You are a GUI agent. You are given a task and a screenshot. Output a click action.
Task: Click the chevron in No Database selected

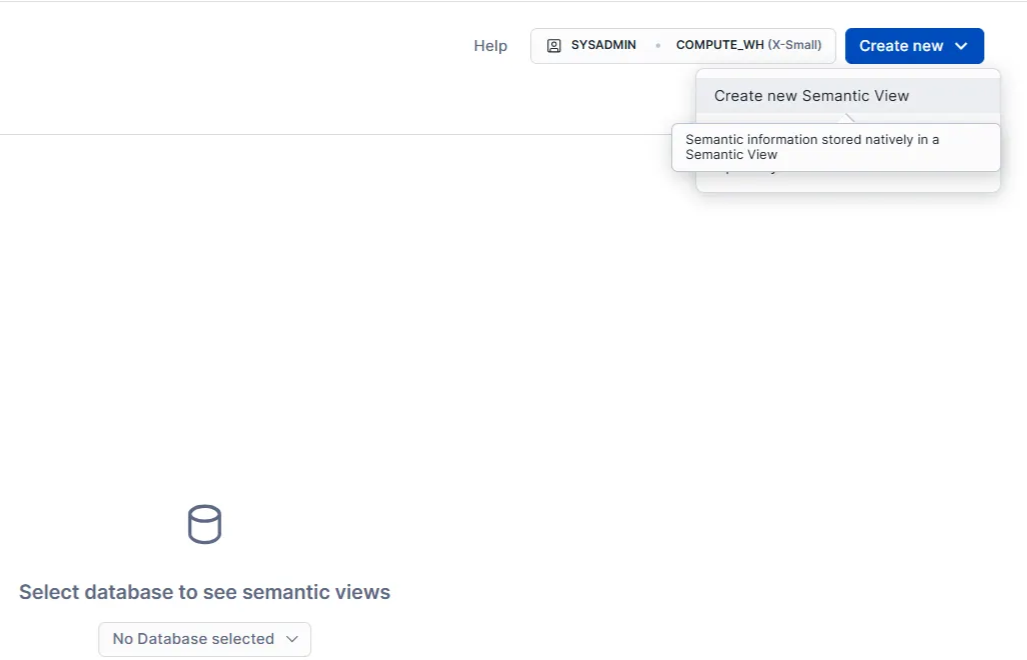[x=292, y=639]
